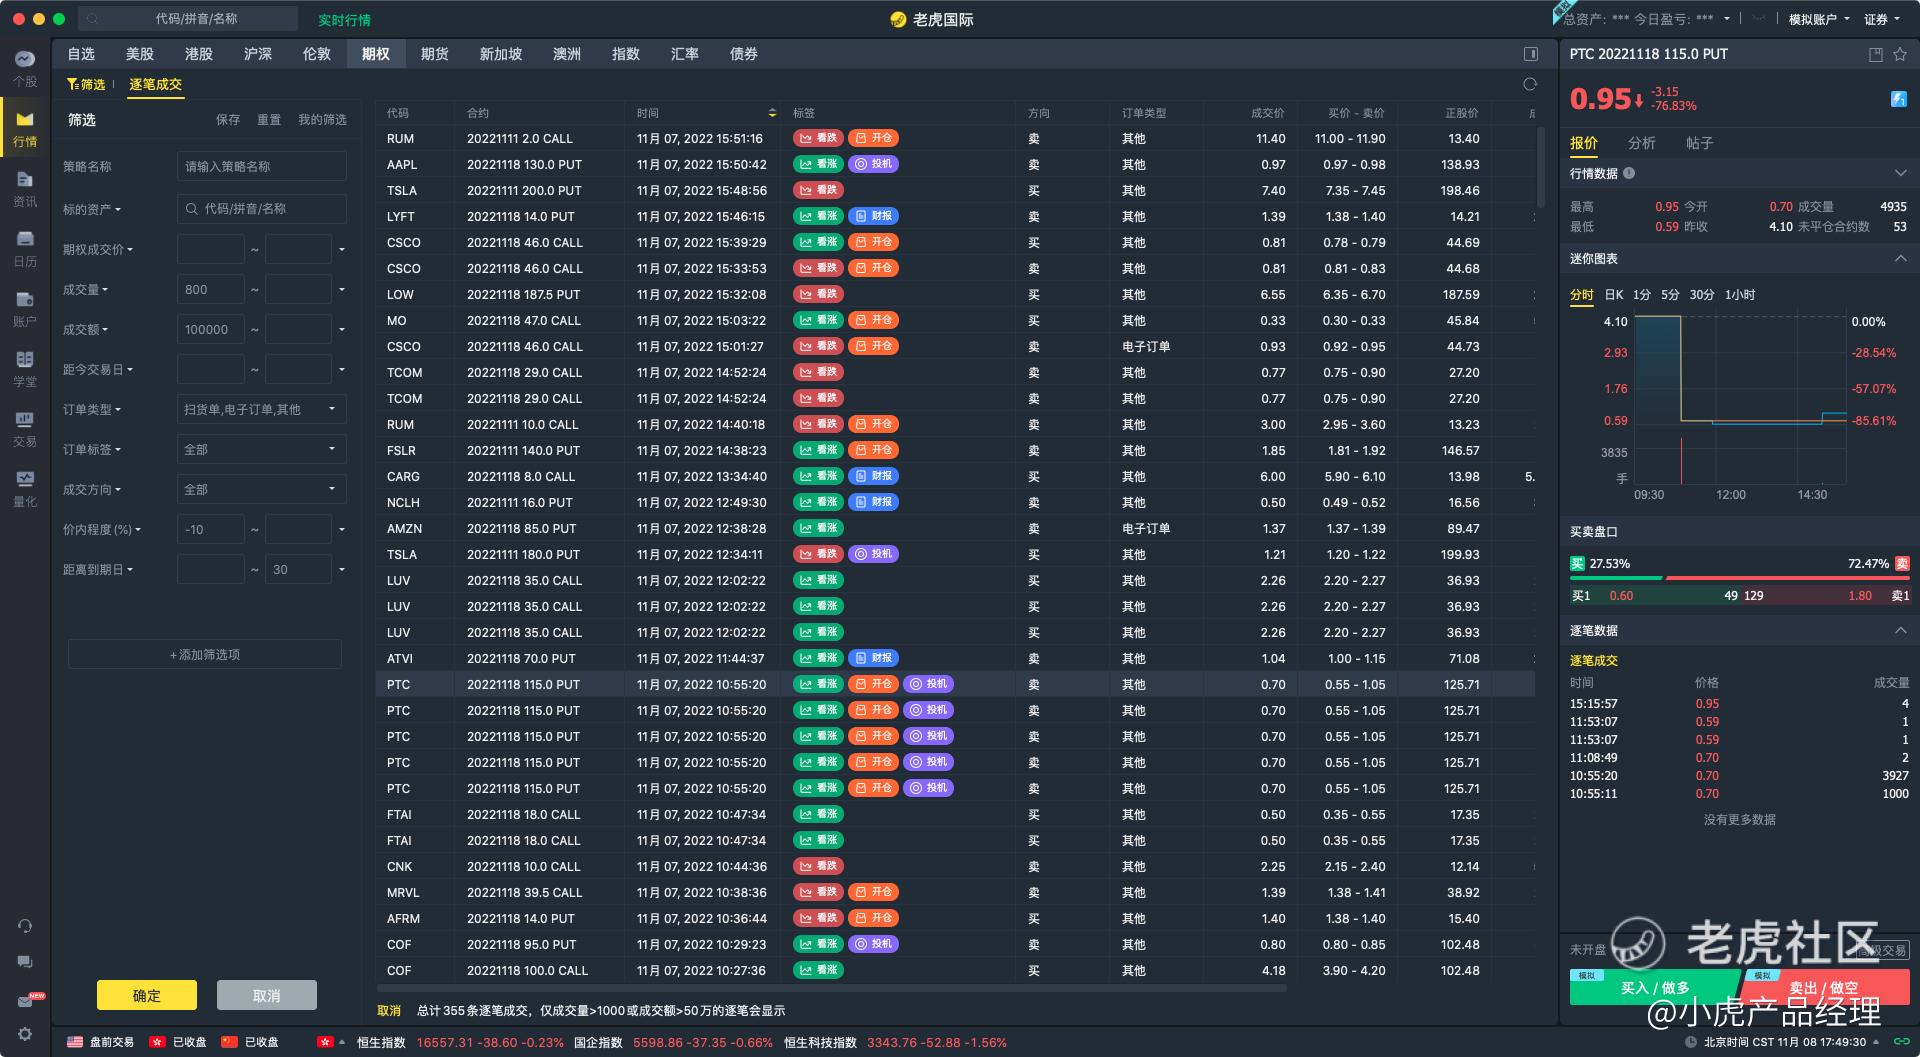Image resolution: width=1920 pixels, height=1057 pixels.
Task: Open the 证券 dropdown in title bar
Action: [1882, 19]
